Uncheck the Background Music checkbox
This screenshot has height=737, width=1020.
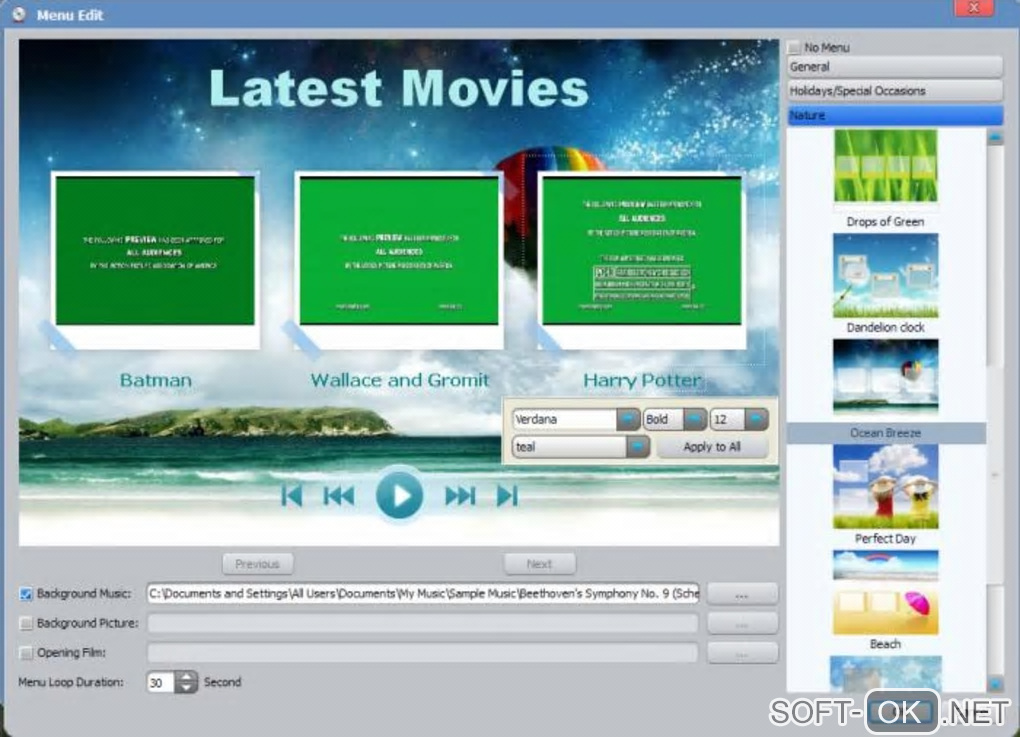[x=26, y=594]
